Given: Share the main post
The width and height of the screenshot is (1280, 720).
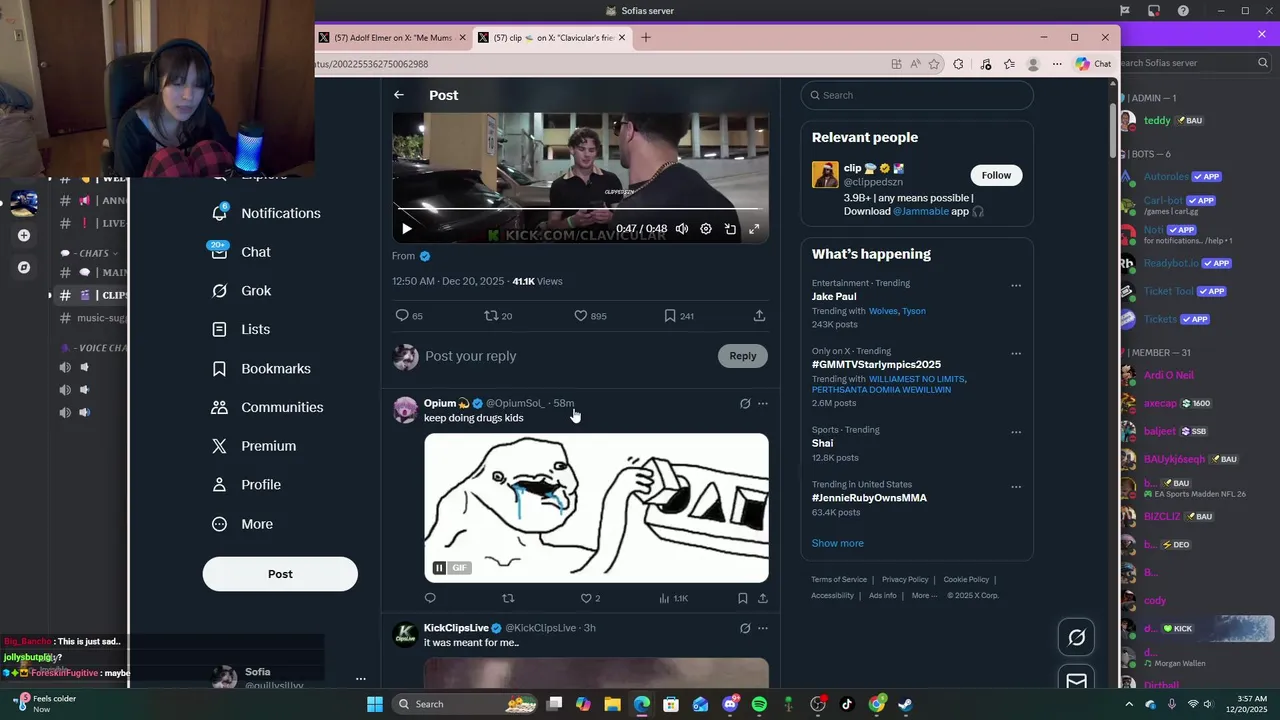Looking at the screenshot, I should point(759,316).
